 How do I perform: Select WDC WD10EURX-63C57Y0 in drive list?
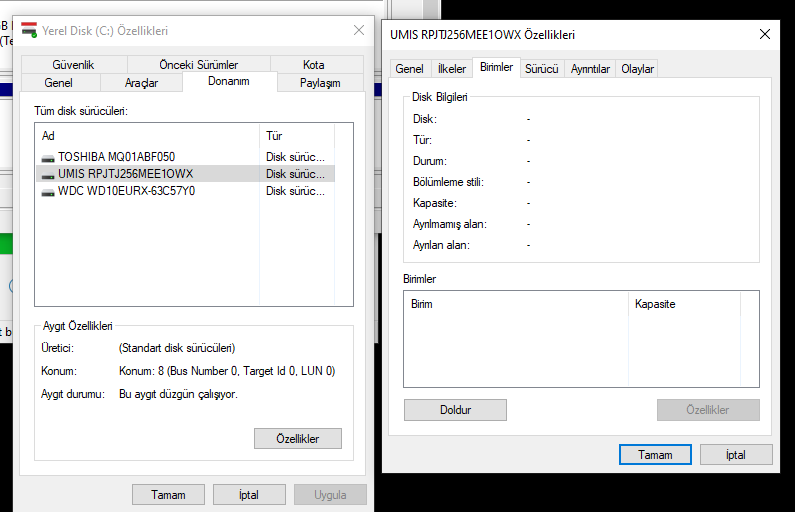[186, 191]
